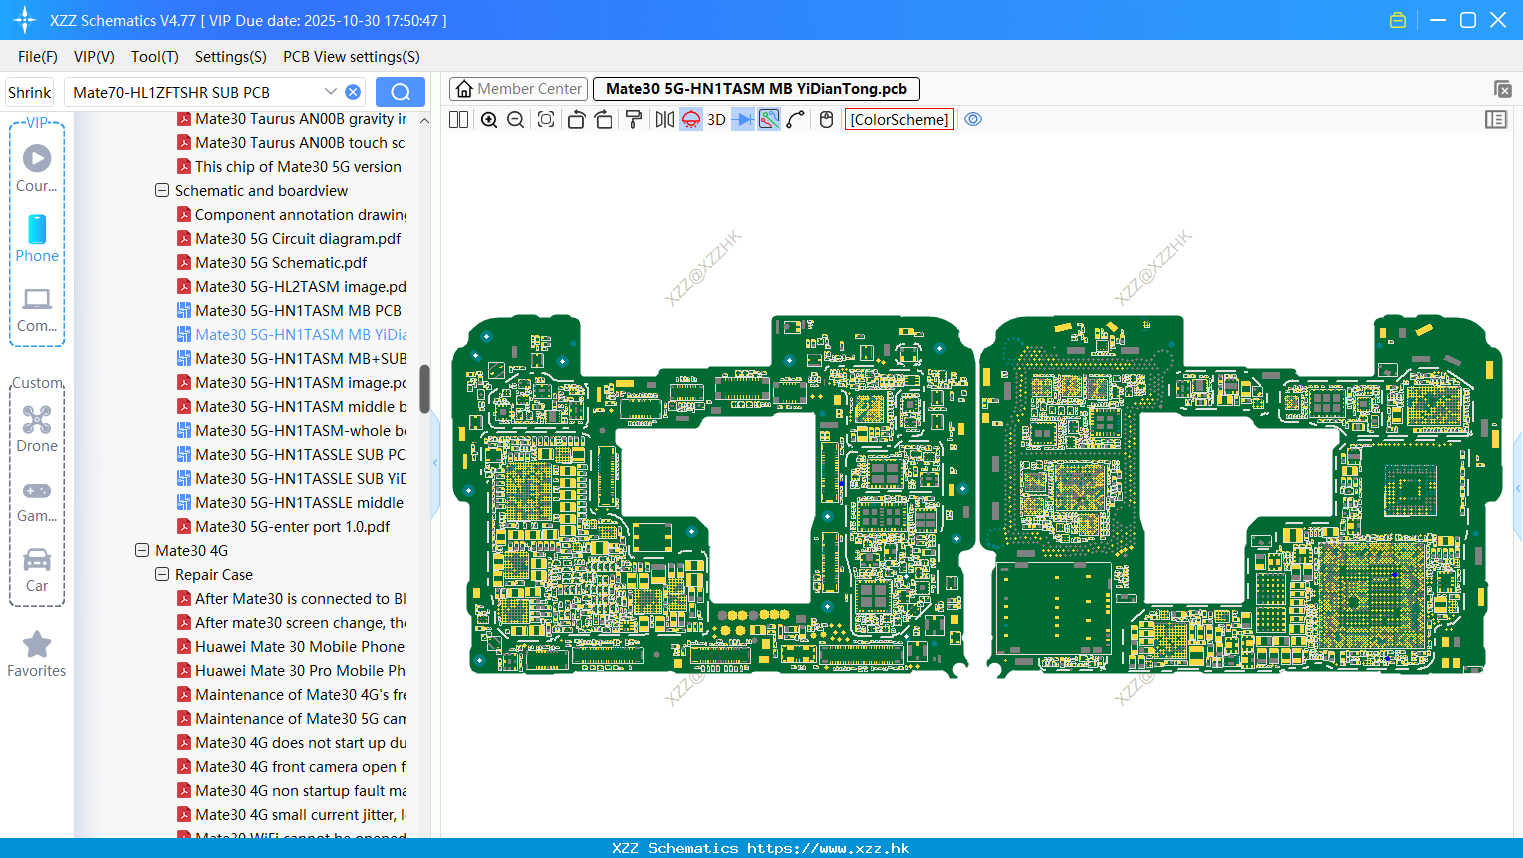
Task: Collapse the Repair Case folder
Action: 162,574
